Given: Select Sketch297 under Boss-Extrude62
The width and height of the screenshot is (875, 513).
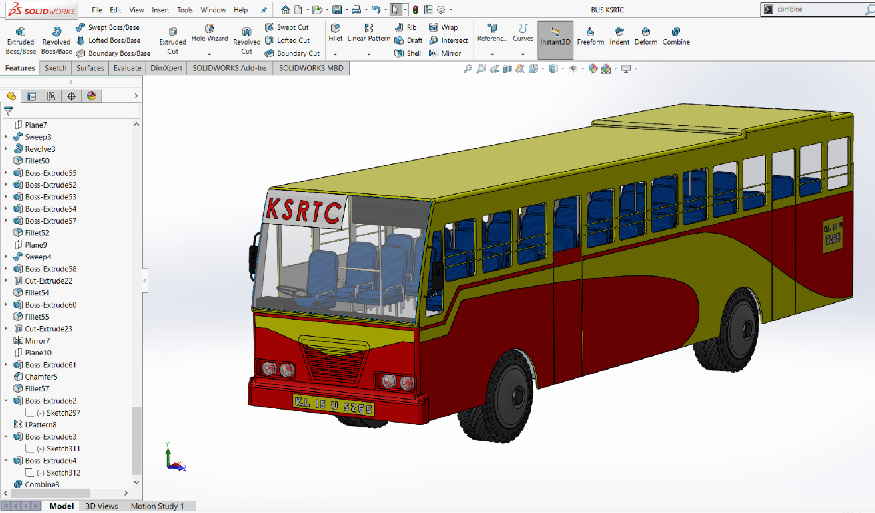Looking at the screenshot, I should coord(53,413).
